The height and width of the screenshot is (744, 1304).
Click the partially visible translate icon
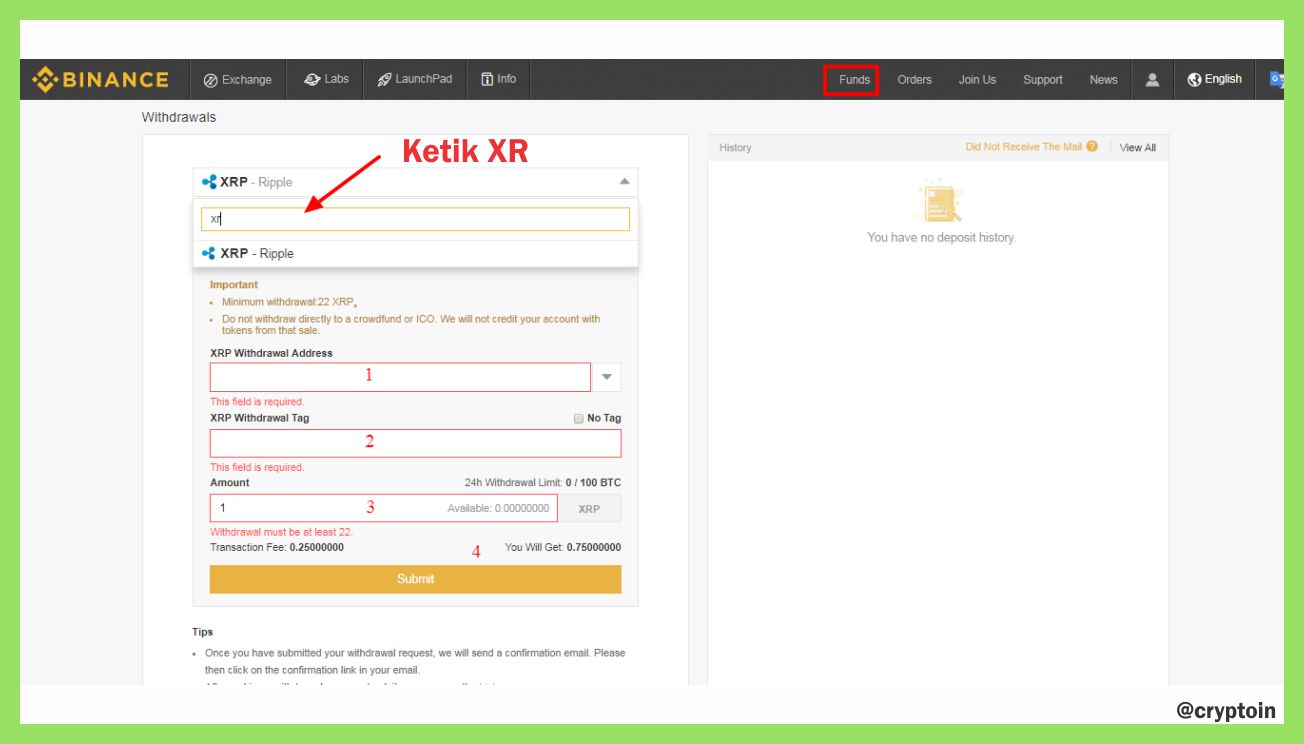pos(1277,79)
